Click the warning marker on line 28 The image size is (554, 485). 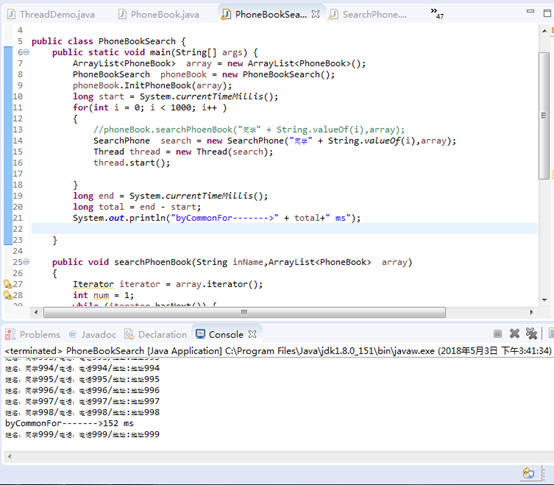(x=7, y=295)
